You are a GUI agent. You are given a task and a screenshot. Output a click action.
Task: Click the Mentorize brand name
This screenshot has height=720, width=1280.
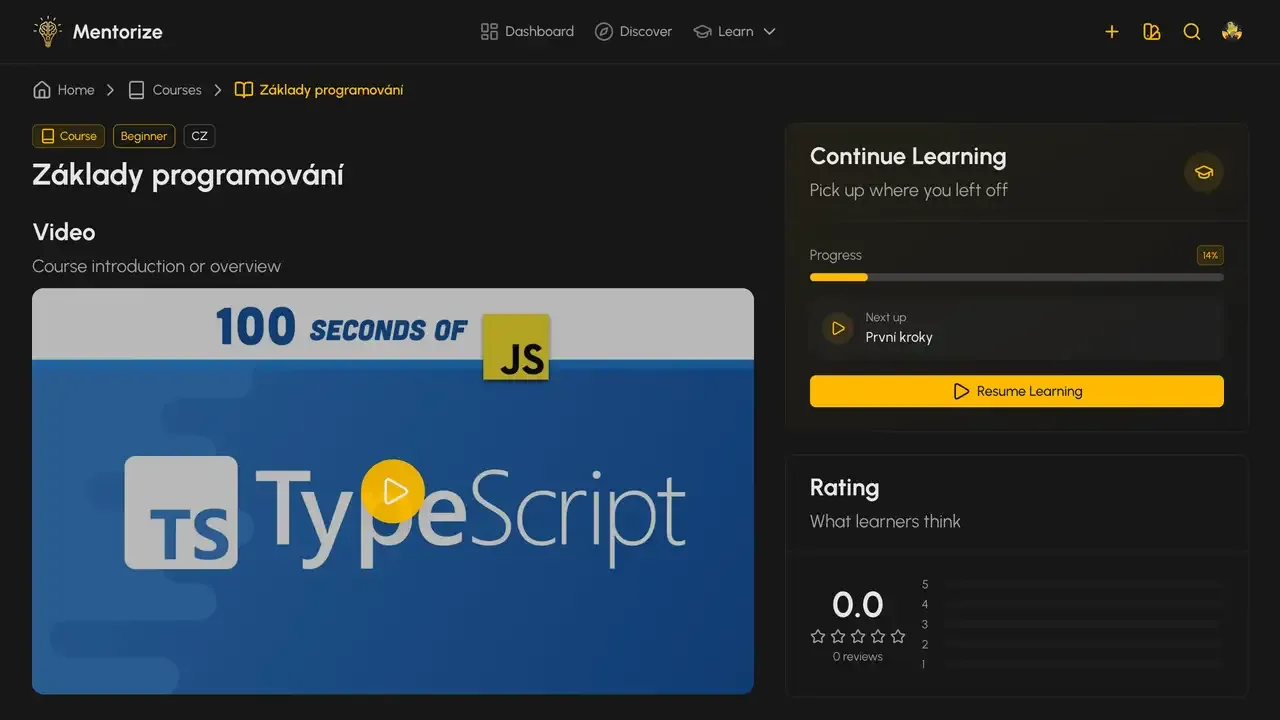click(117, 32)
